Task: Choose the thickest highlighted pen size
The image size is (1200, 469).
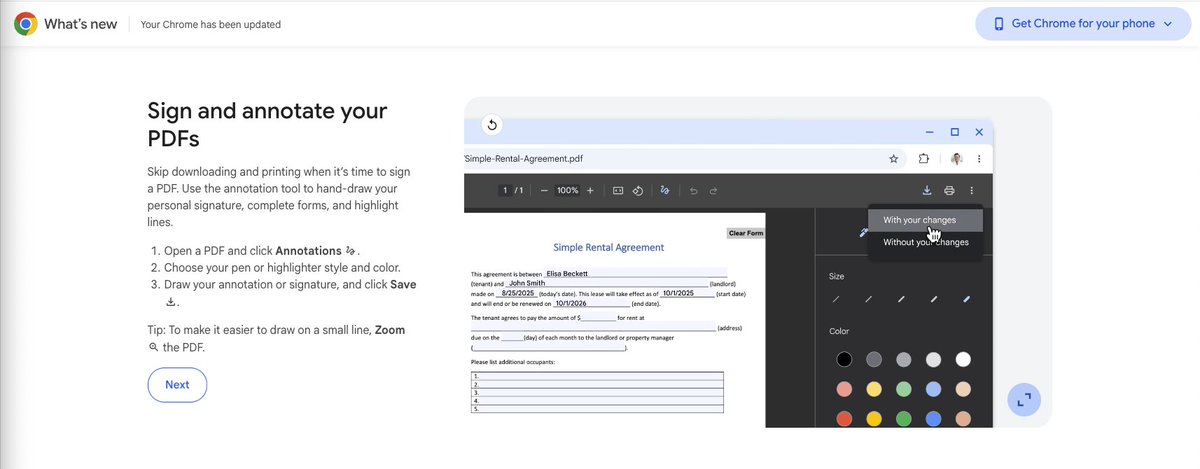Action: point(966,299)
